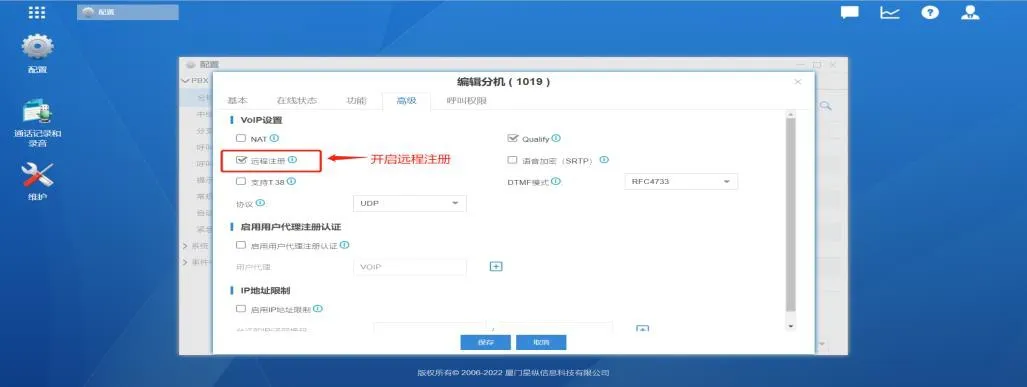Switch to the 呼叫权限 tab

(x=467, y=101)
